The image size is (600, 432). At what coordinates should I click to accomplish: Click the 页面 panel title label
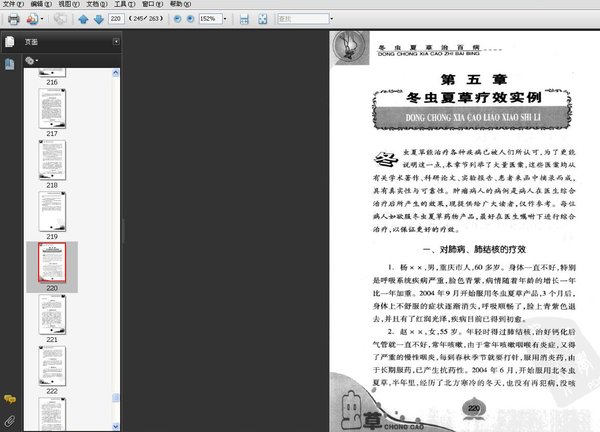[x=31, y=42]
